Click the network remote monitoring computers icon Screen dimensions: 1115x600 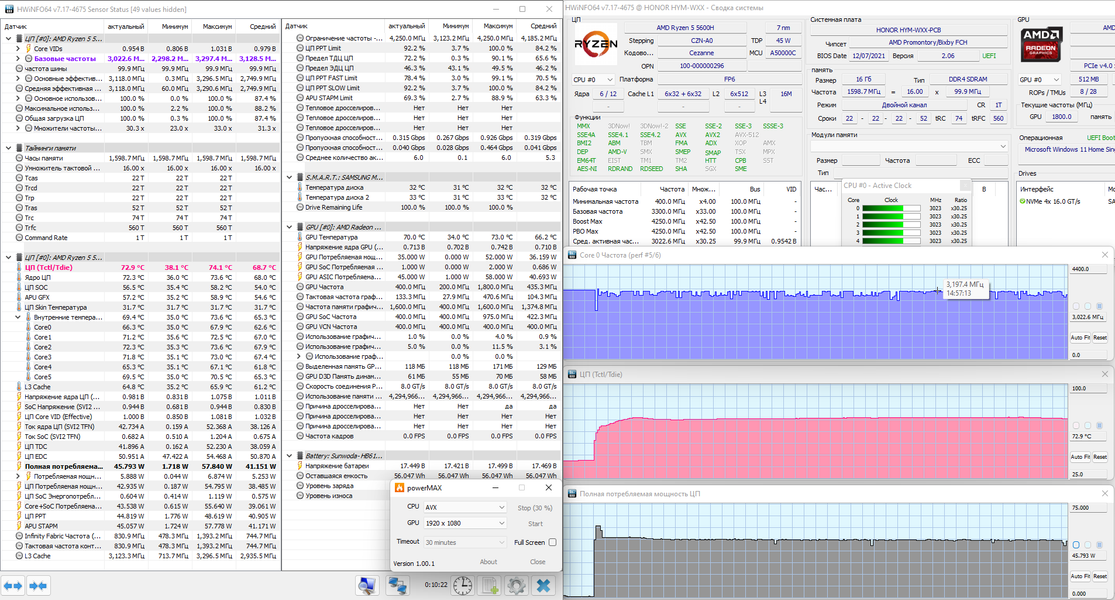(398, 586)
